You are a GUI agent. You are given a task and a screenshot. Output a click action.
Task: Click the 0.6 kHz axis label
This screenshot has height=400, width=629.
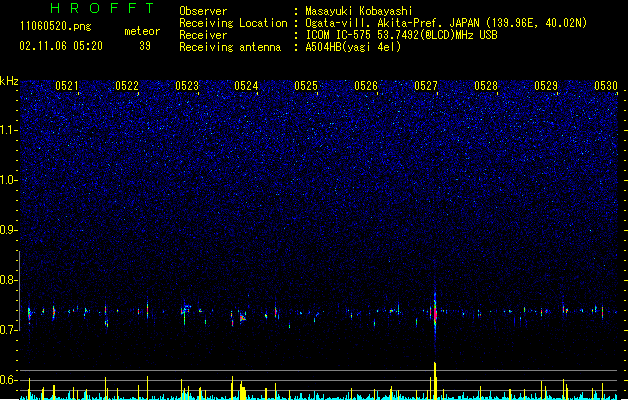pos(9,380)
